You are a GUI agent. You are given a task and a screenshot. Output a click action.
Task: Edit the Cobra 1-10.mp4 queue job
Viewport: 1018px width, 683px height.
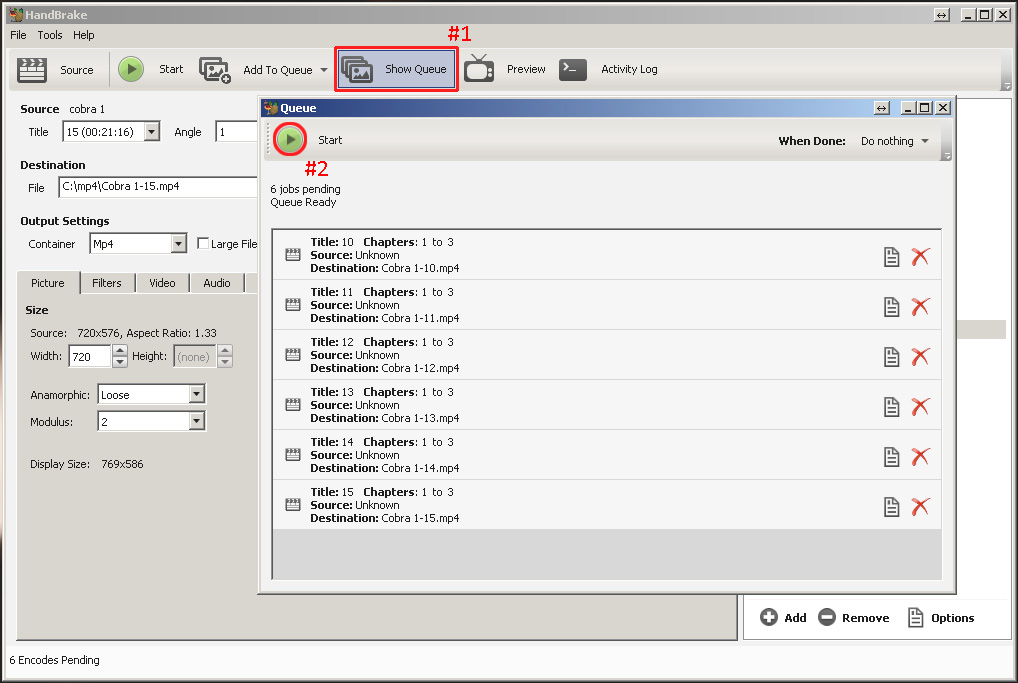coord(891,257)
